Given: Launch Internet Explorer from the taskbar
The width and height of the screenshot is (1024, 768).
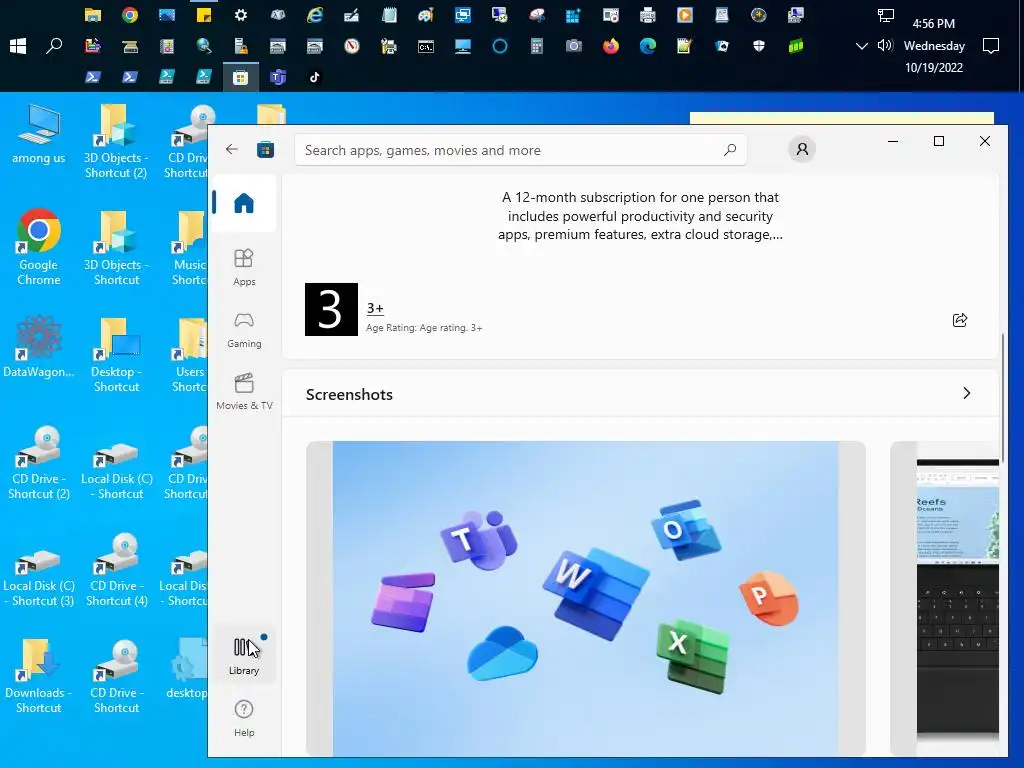Looking at the screenshot, I should [315, 15].
